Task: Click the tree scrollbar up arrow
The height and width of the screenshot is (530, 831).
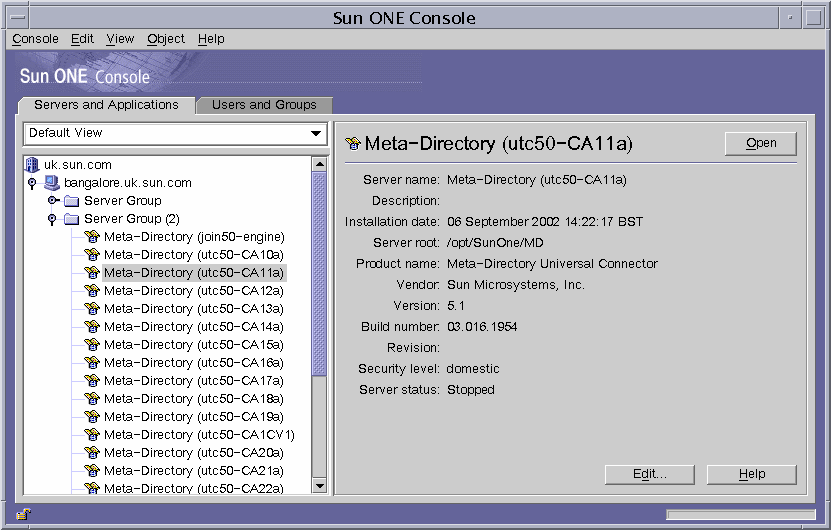Action: (320, 164)
